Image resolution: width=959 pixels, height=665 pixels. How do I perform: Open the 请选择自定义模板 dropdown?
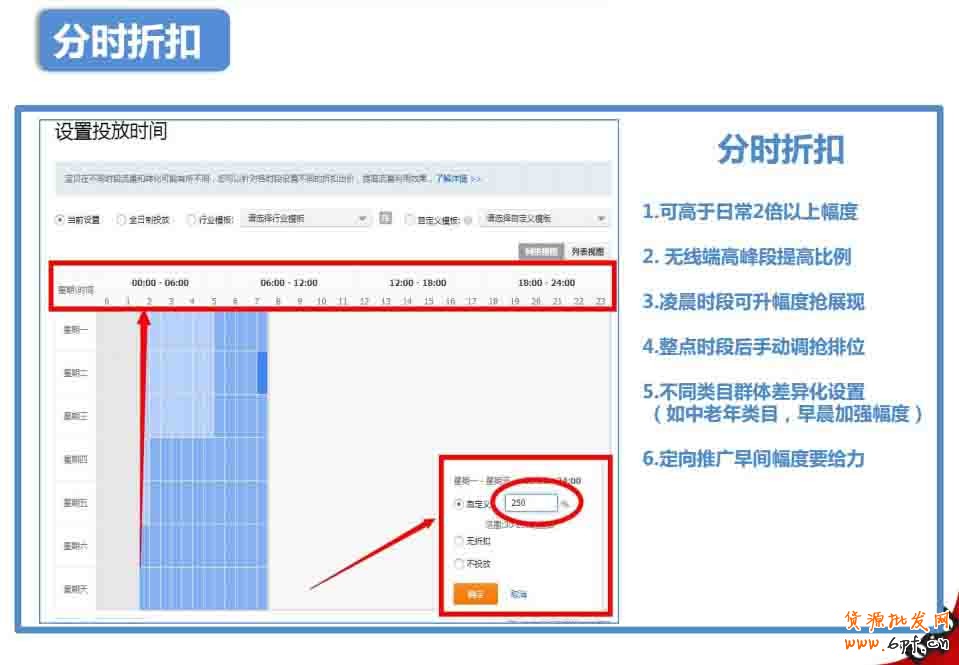point(546,218)
